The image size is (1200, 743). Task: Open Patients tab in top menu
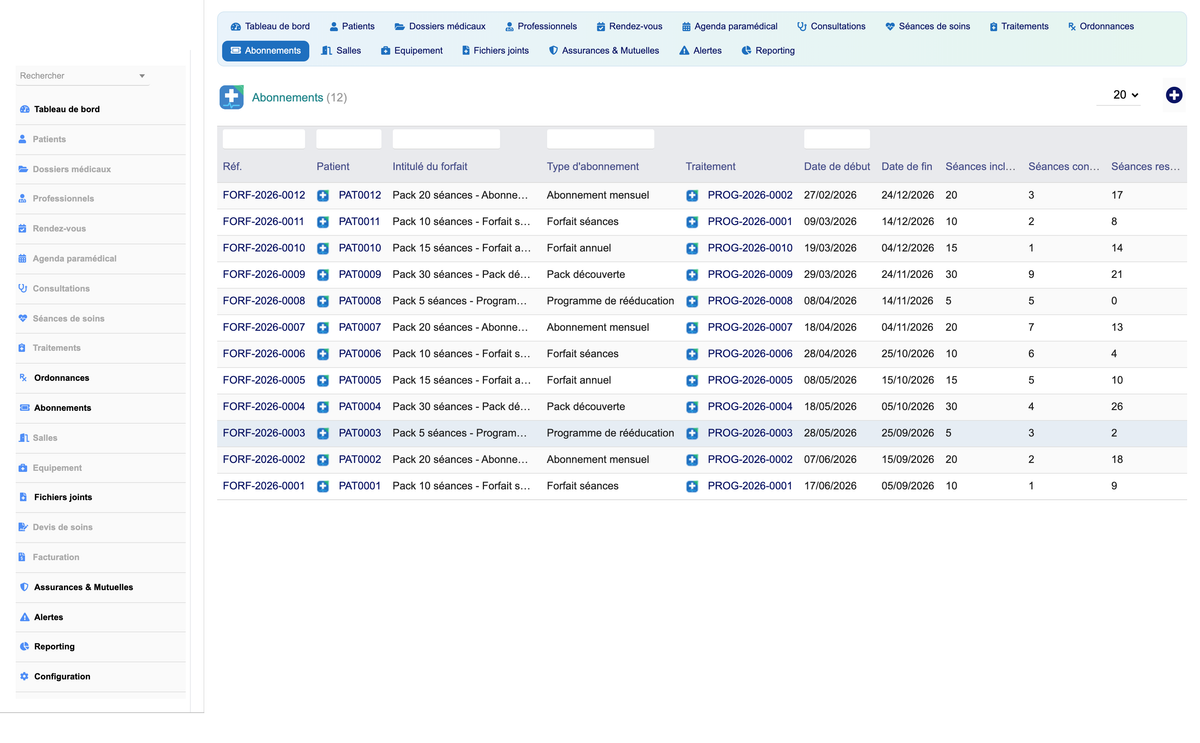point(352,26)
